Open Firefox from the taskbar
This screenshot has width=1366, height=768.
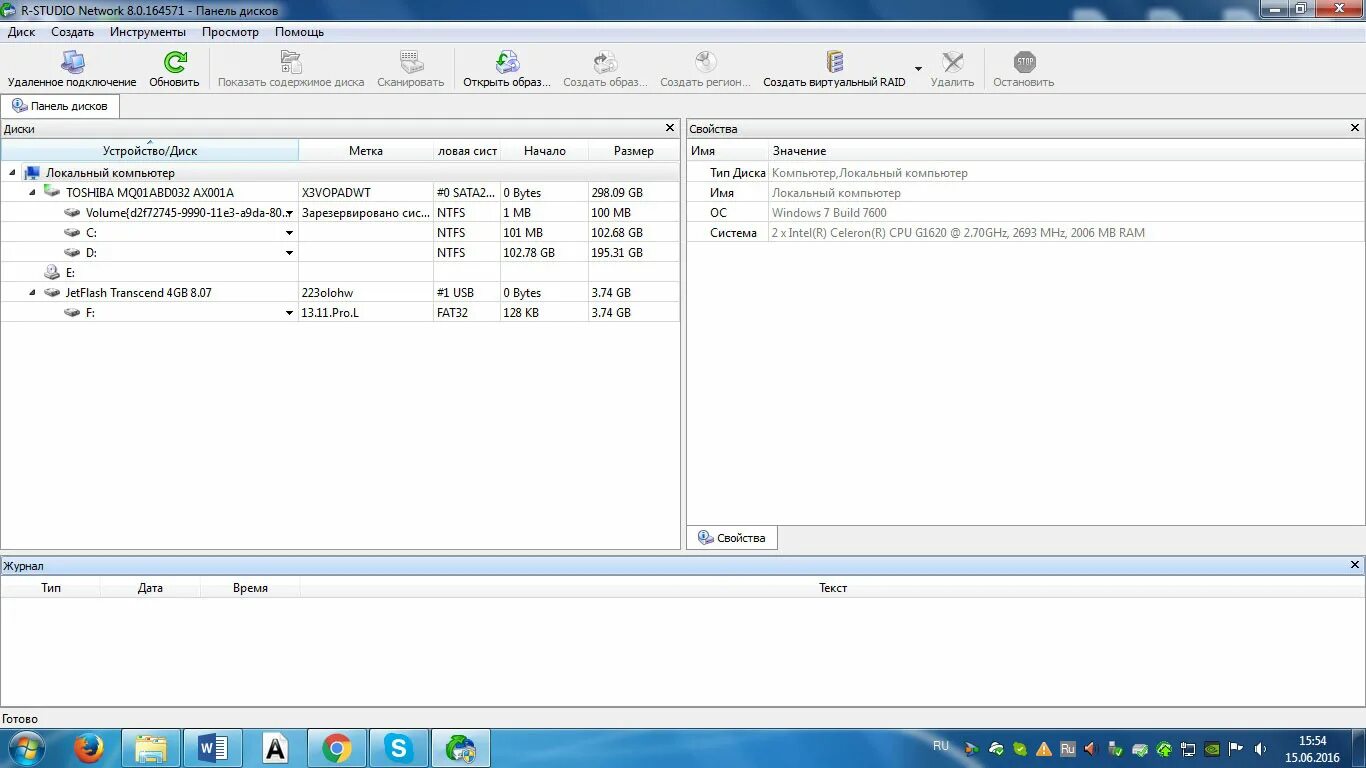click(89, 748)
